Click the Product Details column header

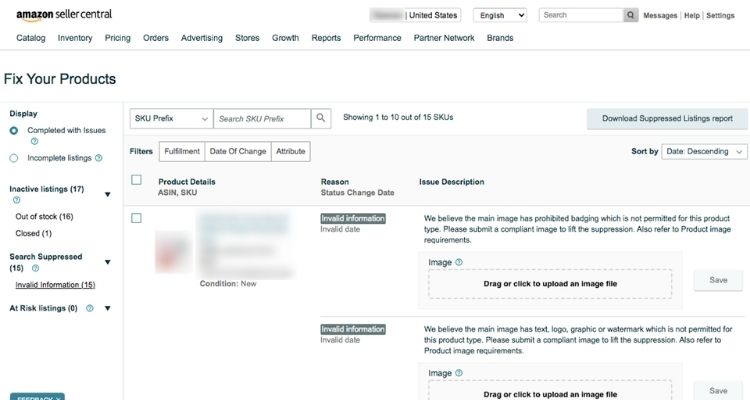(x=187, y=182)
